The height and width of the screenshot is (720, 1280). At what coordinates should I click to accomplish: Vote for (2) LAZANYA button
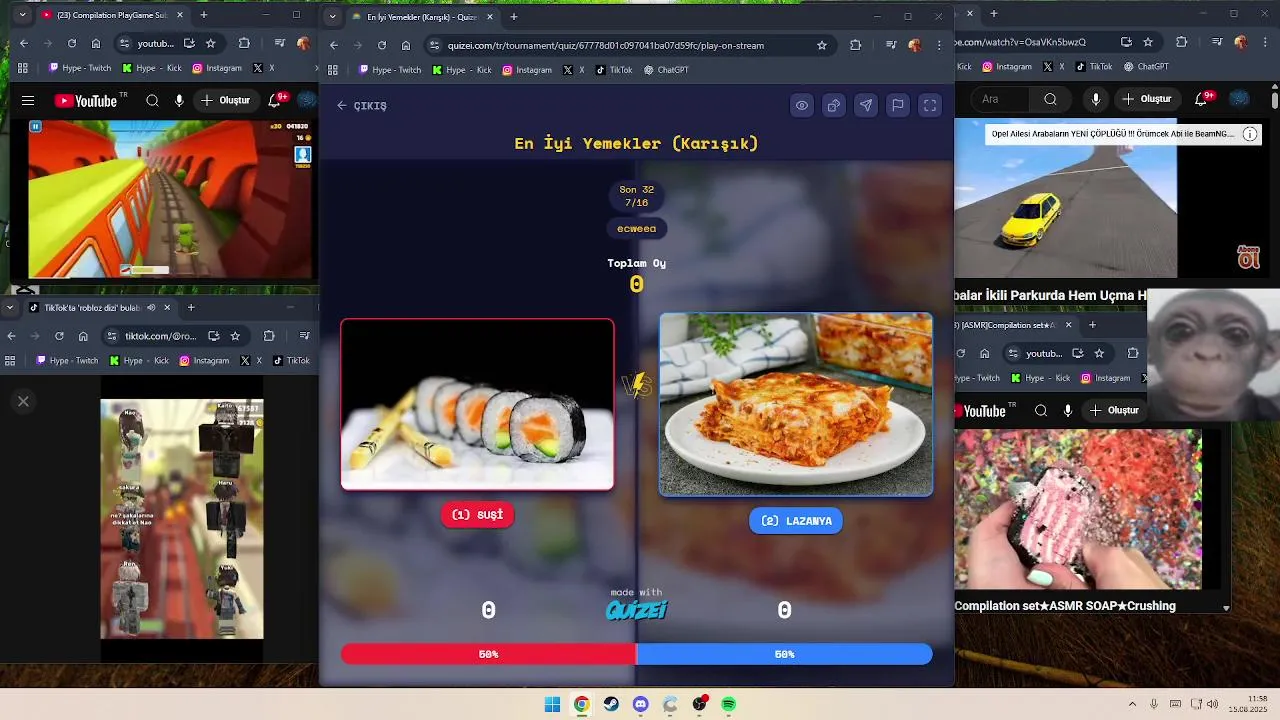click(x=796, y=521)
